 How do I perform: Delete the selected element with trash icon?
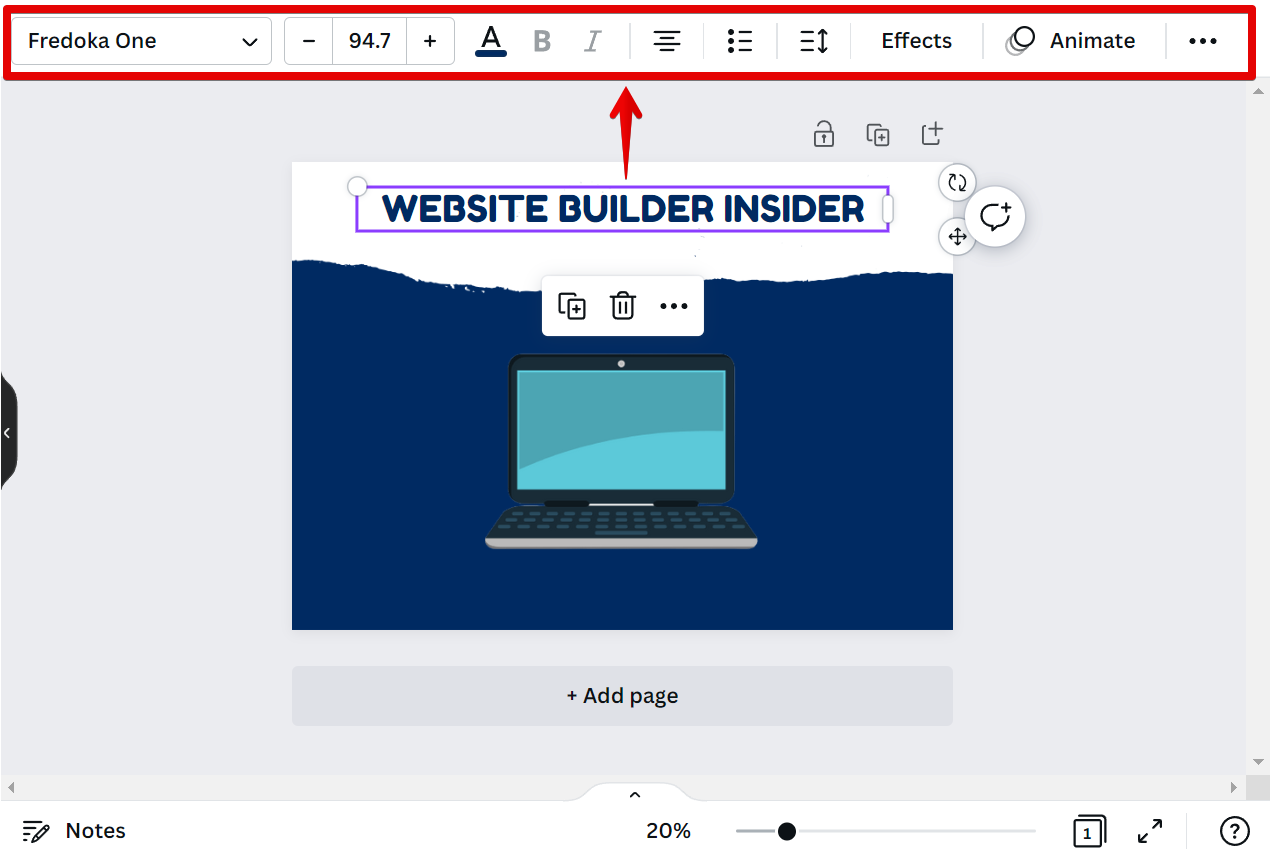click(x=623, y=306)
